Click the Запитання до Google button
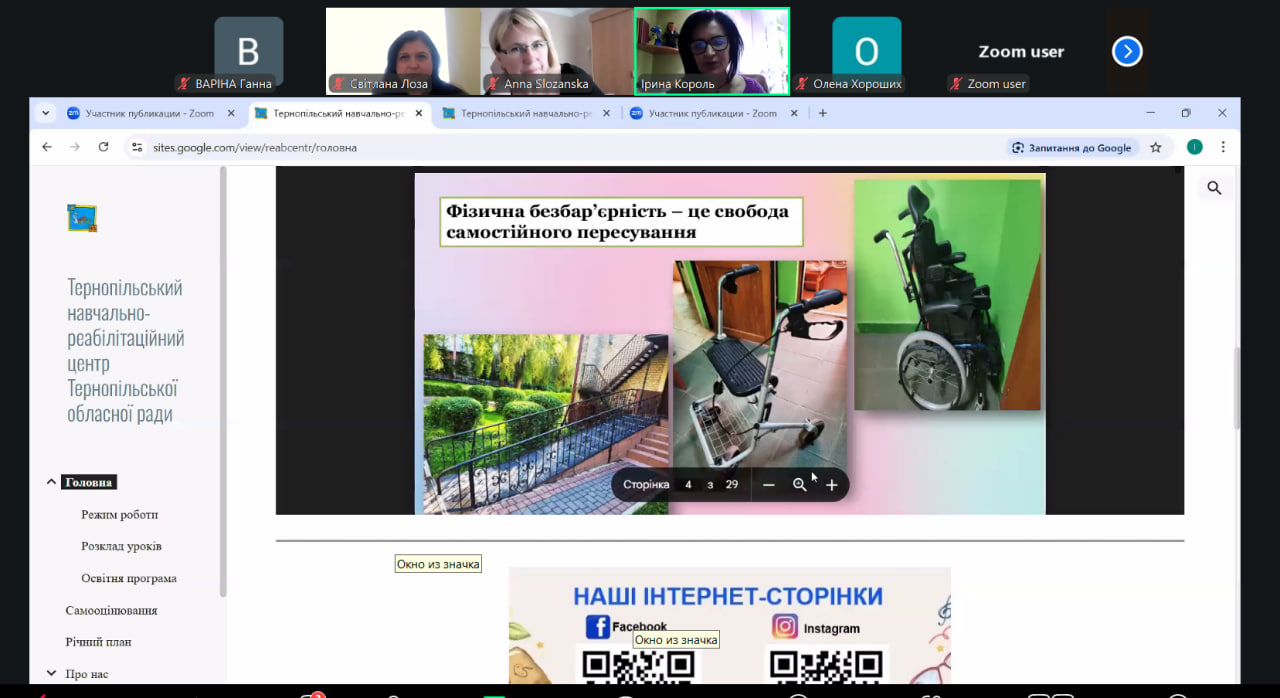This screenshot has height=698, width=1280. 1072,147
